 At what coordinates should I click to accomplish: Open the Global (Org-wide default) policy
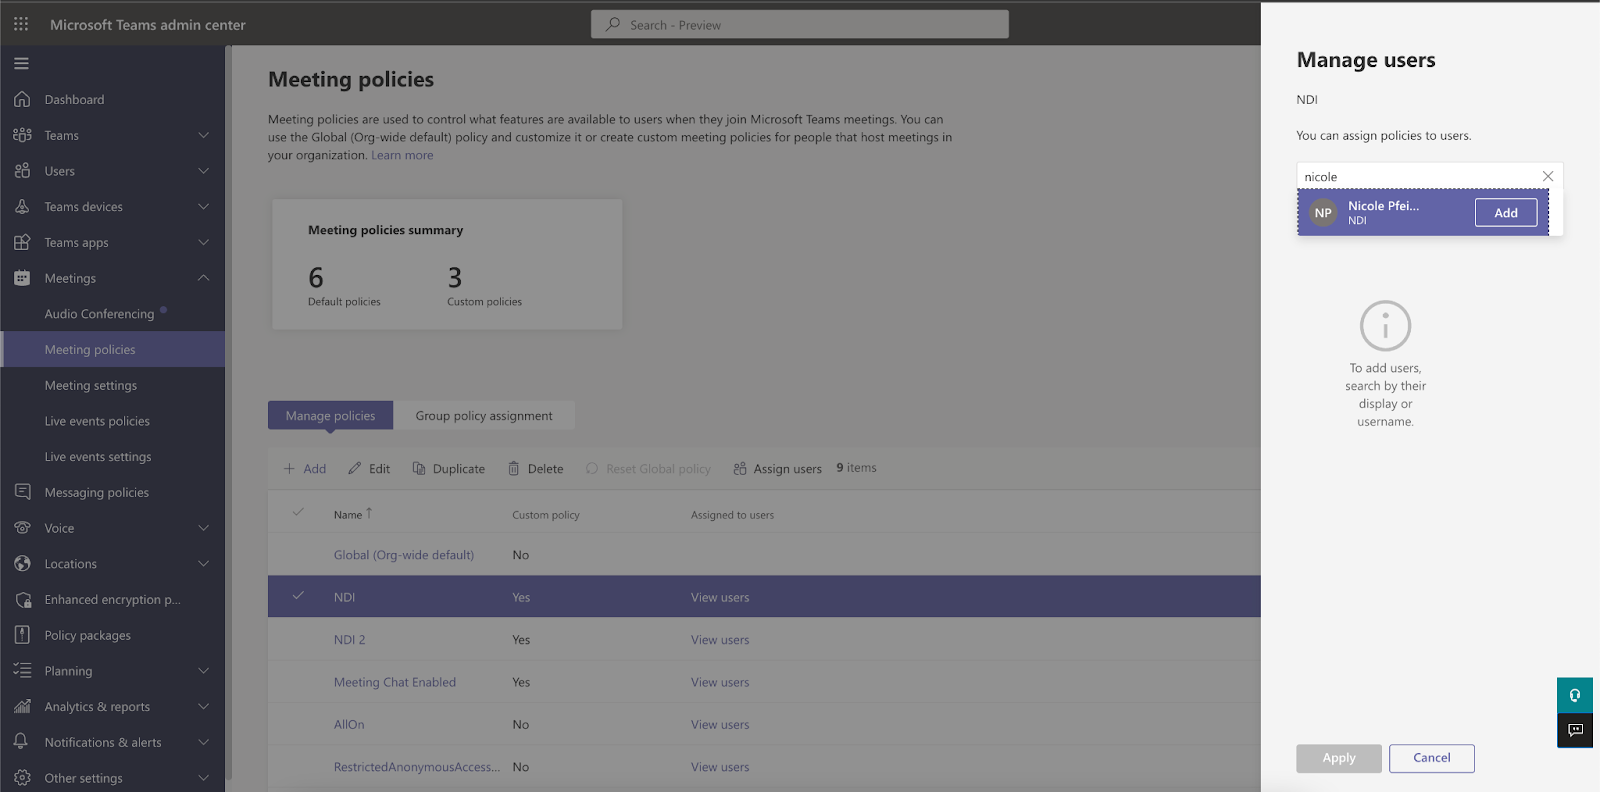click(404, 555)
